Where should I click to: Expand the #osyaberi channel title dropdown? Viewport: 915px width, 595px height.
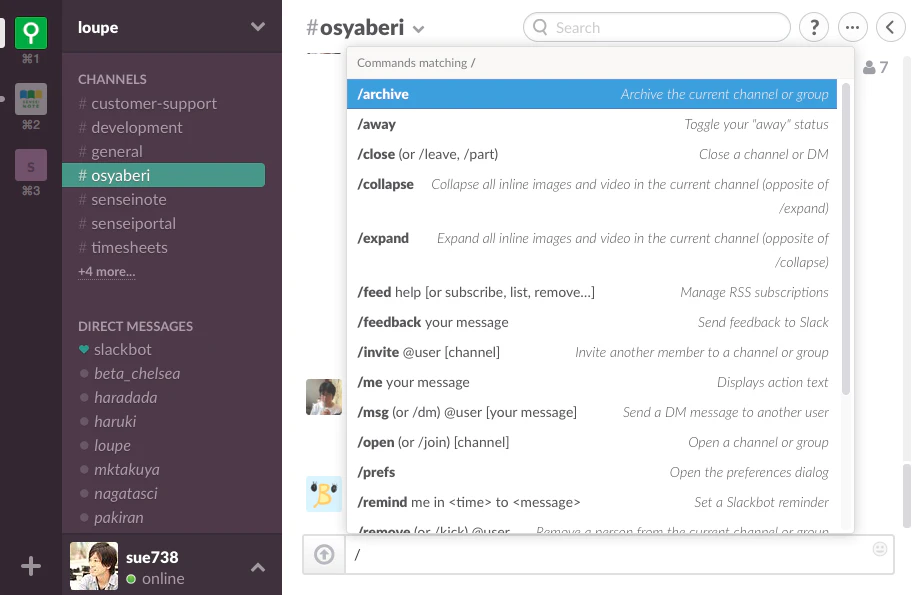418,29
